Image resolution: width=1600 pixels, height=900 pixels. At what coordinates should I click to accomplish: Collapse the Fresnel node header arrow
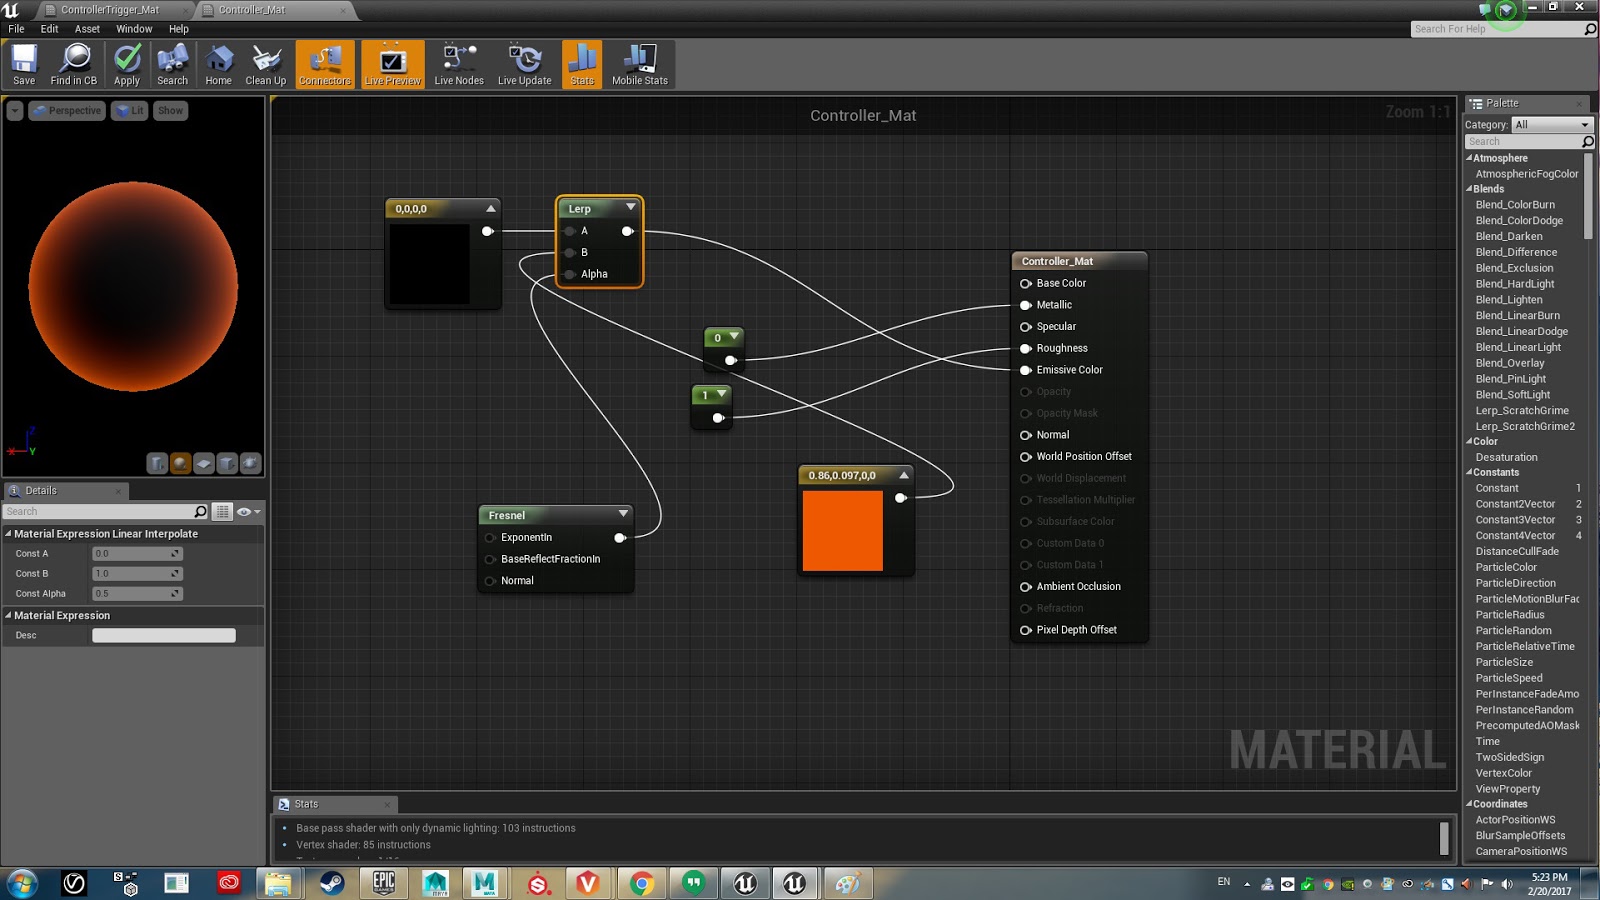pyautogui.click(x=625, y=514)
